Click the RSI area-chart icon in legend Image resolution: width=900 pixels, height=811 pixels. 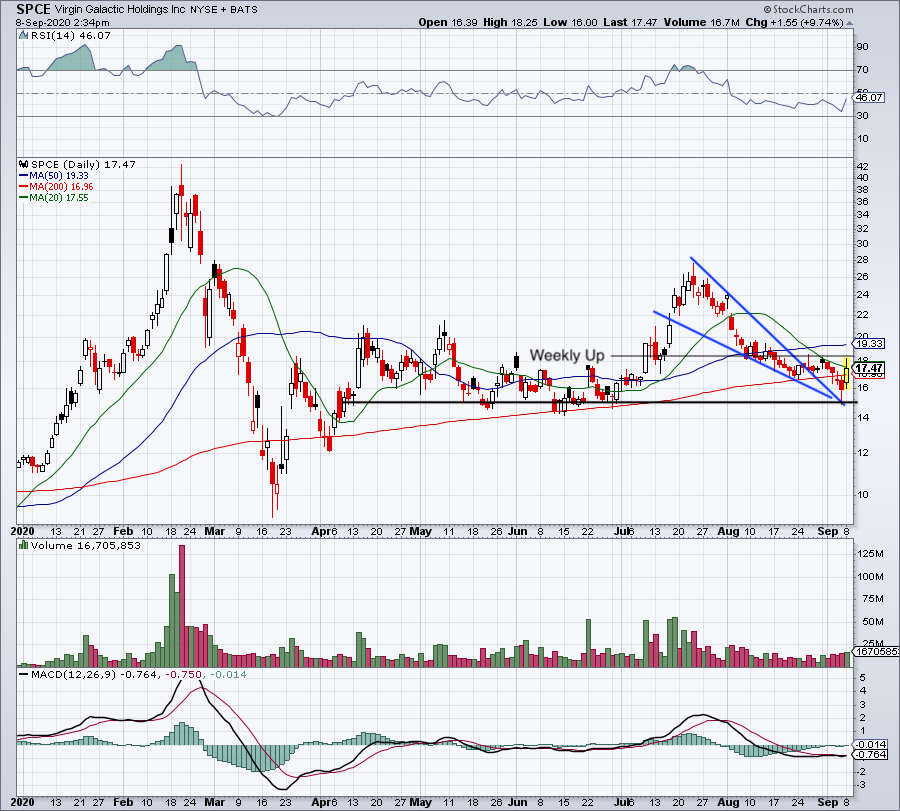pos(24,35)
